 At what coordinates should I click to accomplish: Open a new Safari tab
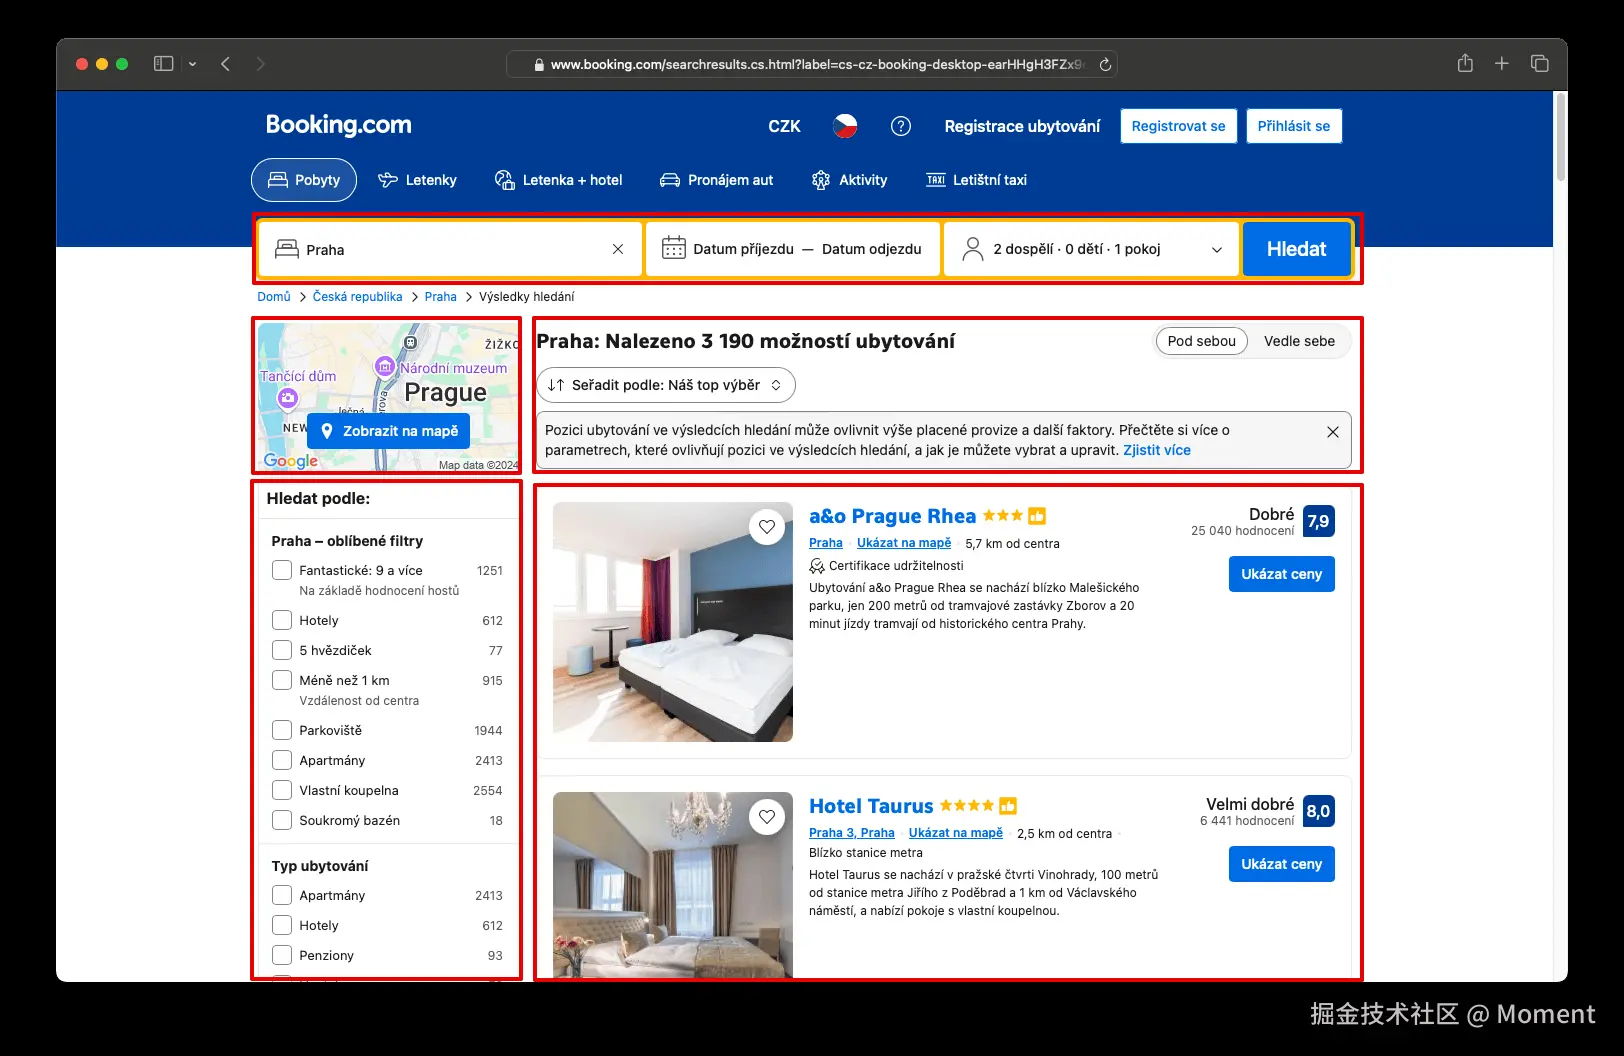(1502, 63)
